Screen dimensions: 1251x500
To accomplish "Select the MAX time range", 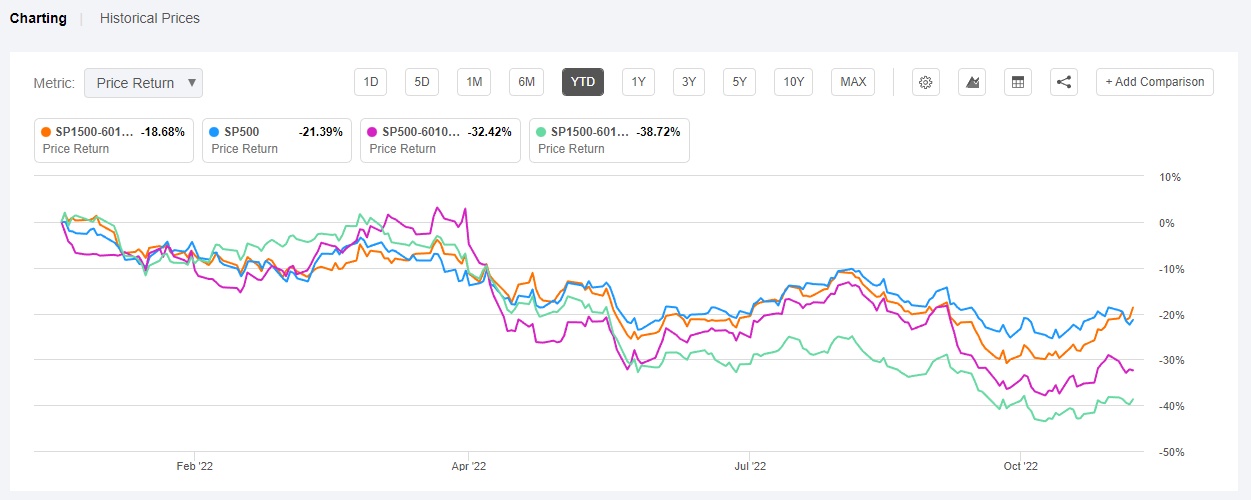I will 853,82.
